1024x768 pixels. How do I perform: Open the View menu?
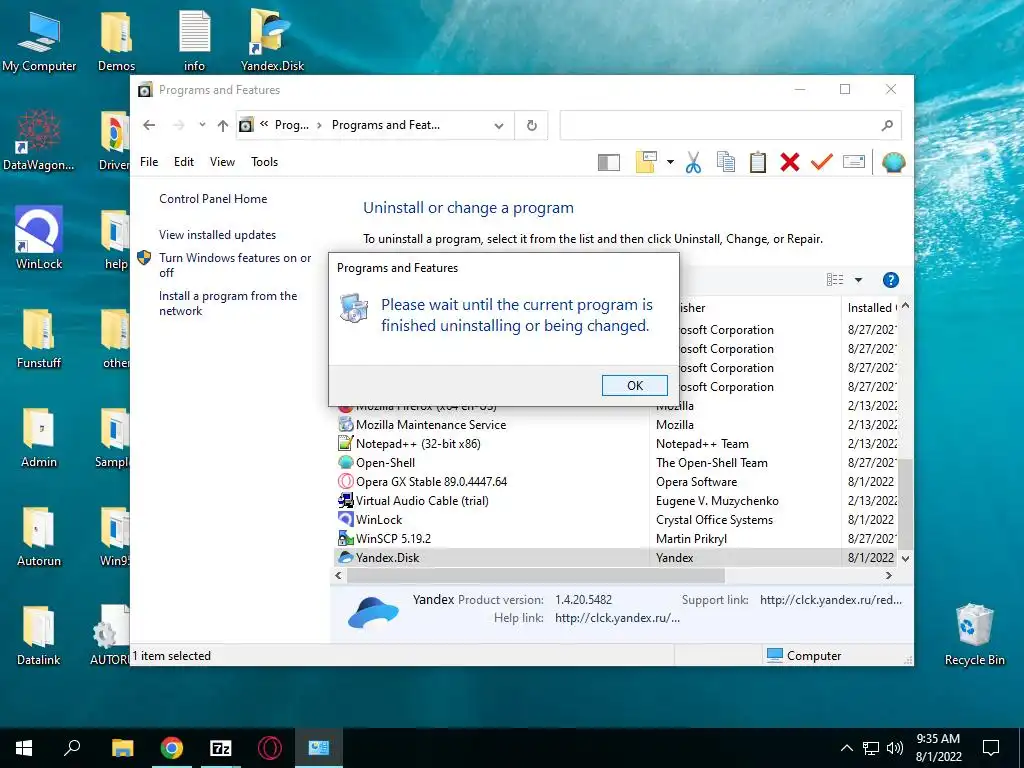pyautogui.click(x=222, y=162)
